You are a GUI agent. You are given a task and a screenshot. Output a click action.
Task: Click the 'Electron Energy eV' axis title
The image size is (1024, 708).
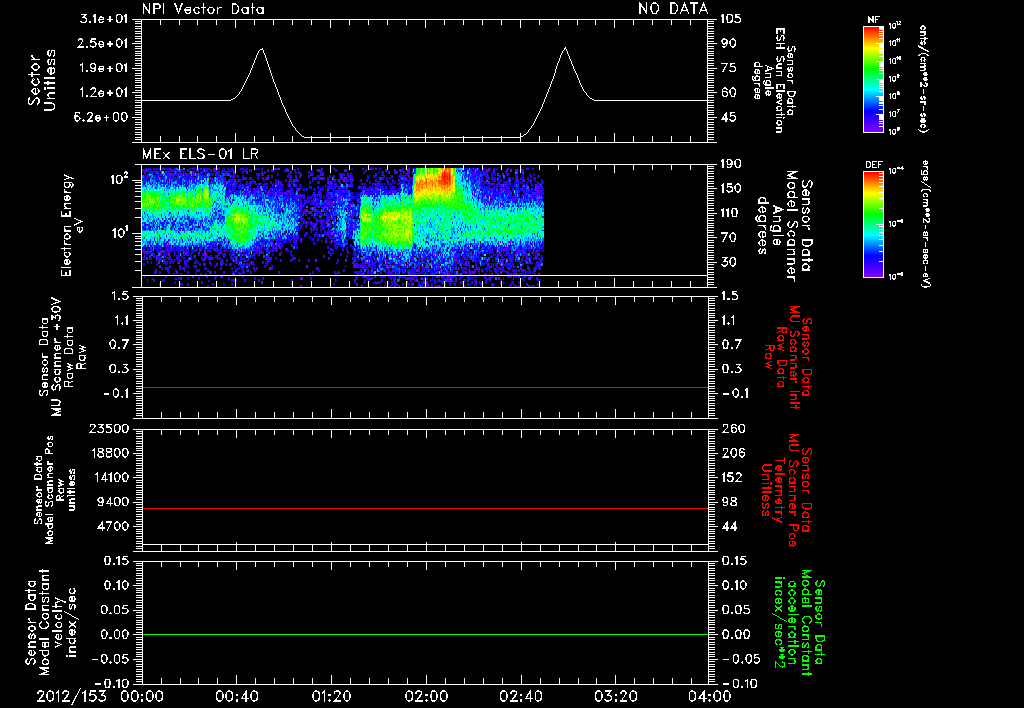[74, 225]
